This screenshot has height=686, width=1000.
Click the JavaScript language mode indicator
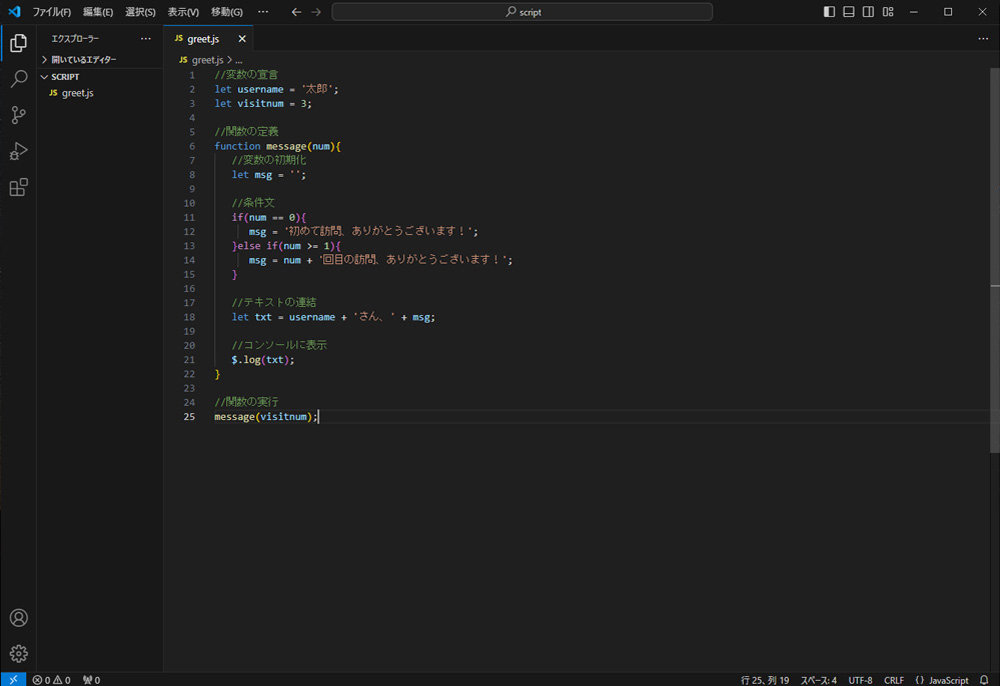tap(942, 680)
